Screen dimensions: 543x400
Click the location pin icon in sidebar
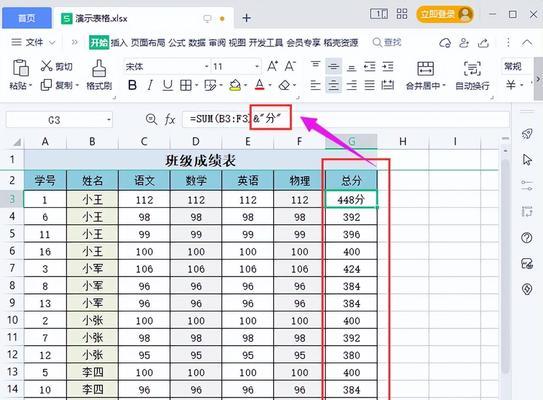[x=527, y=289]
